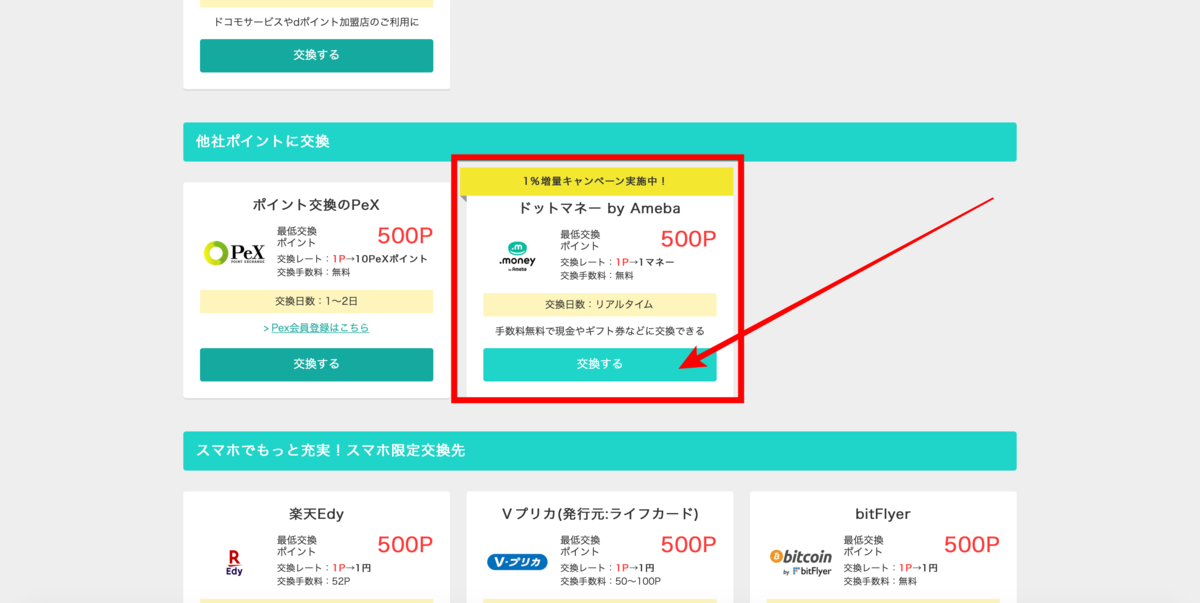Click the bitFlyer card title
Image resolution: width=1200 pixels, height=603 pixels.
pos(883,514)
